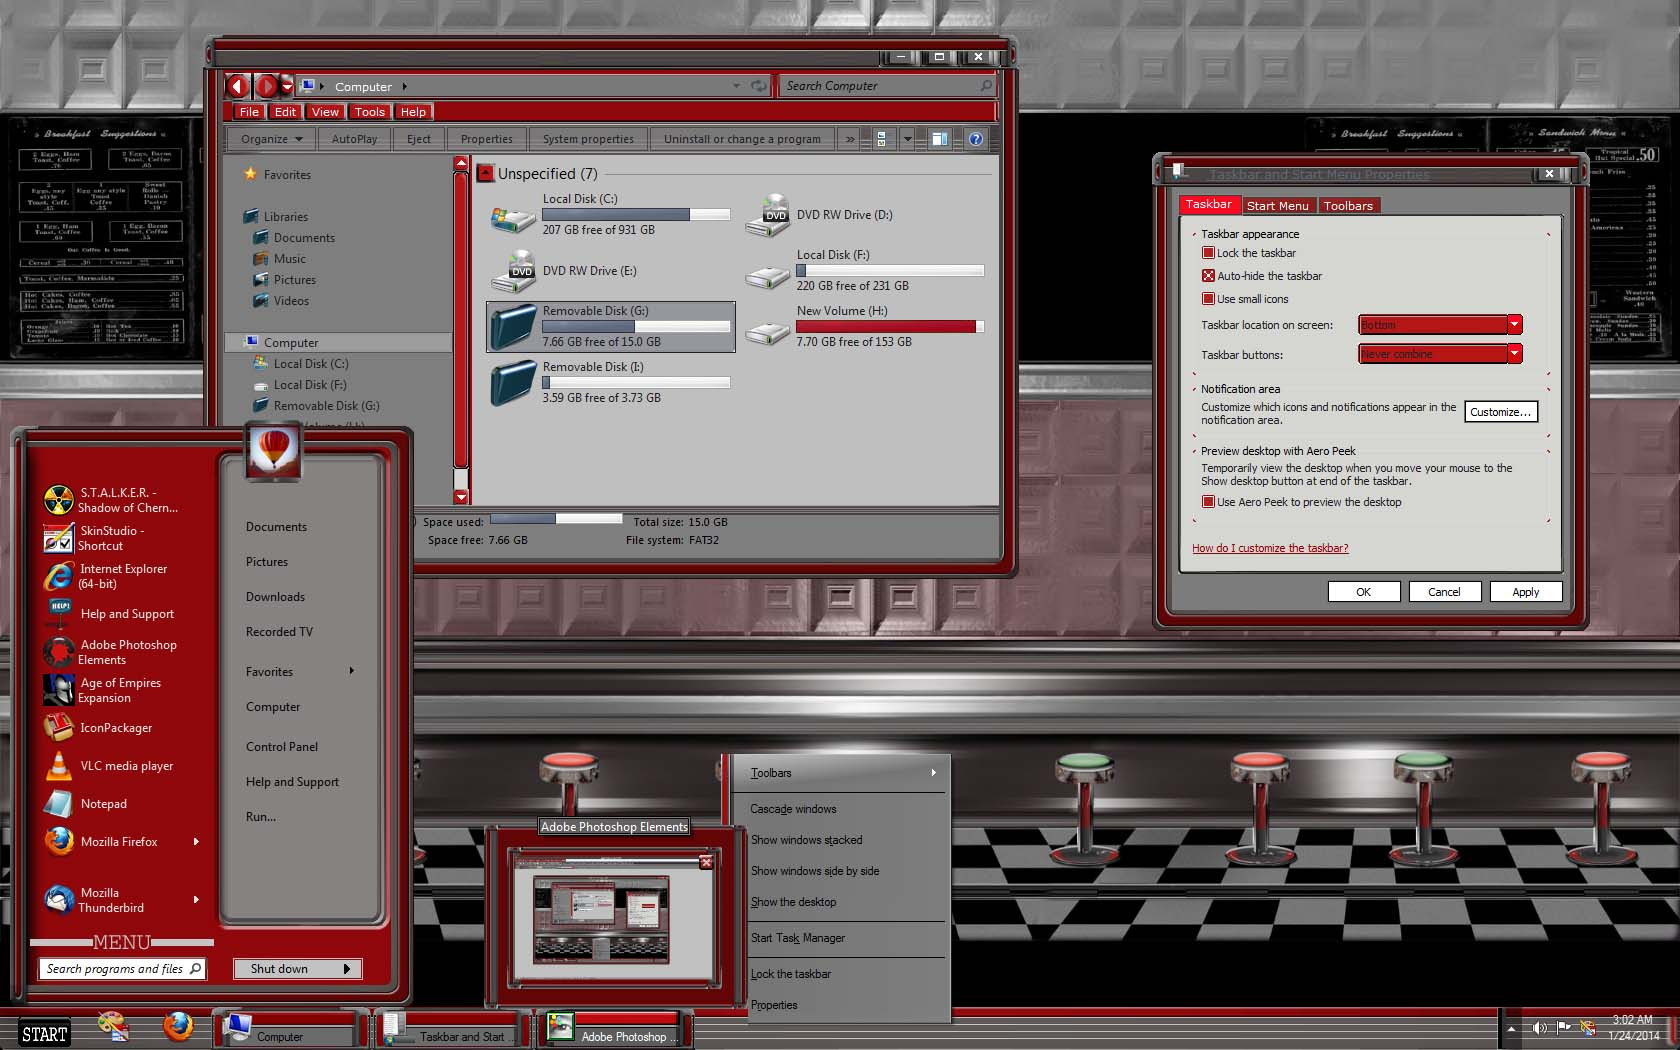The height and width of the screenshot is (1050, 1680).
Task: Click New Volume (H:) capacity bar
Action: pyautogui.click(x=890, y=327)
